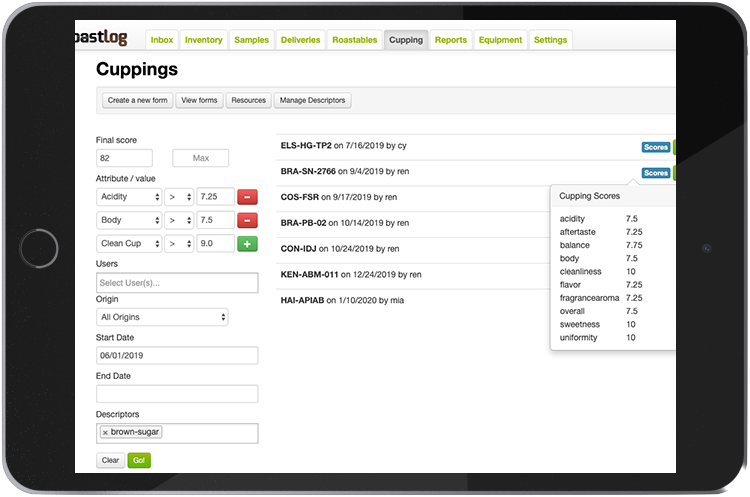This screenshot has width=750, height=497.
Task: Click the Max final score field
Action: click(200, 158)
